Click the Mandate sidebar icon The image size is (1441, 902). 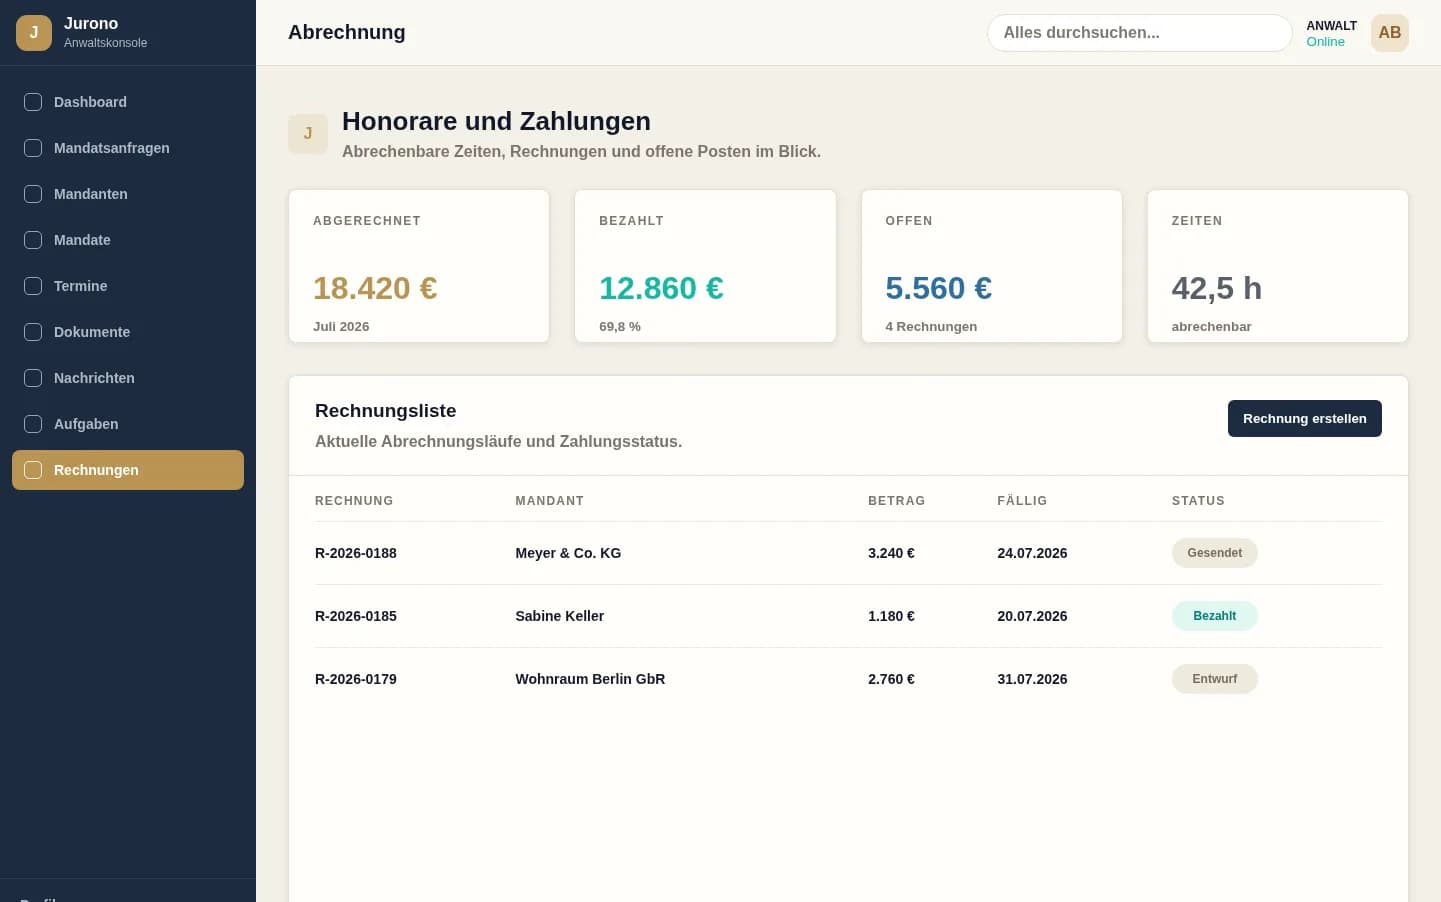click(x=33, y=240)
